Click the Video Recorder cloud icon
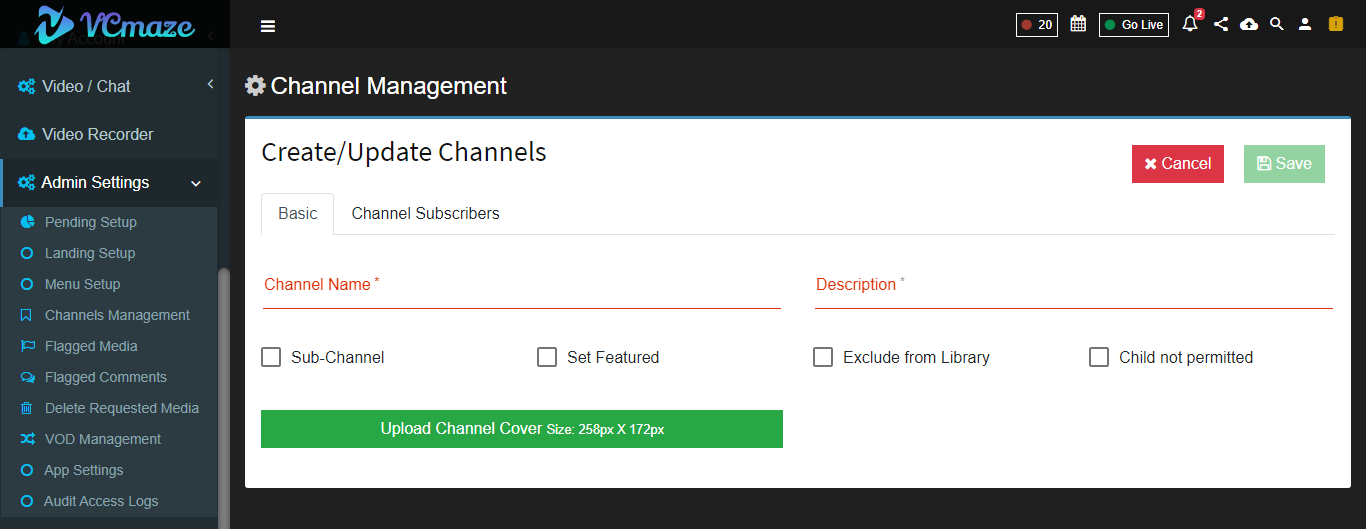The width and height of the screenshot is (1366, 529). (27, 134)
